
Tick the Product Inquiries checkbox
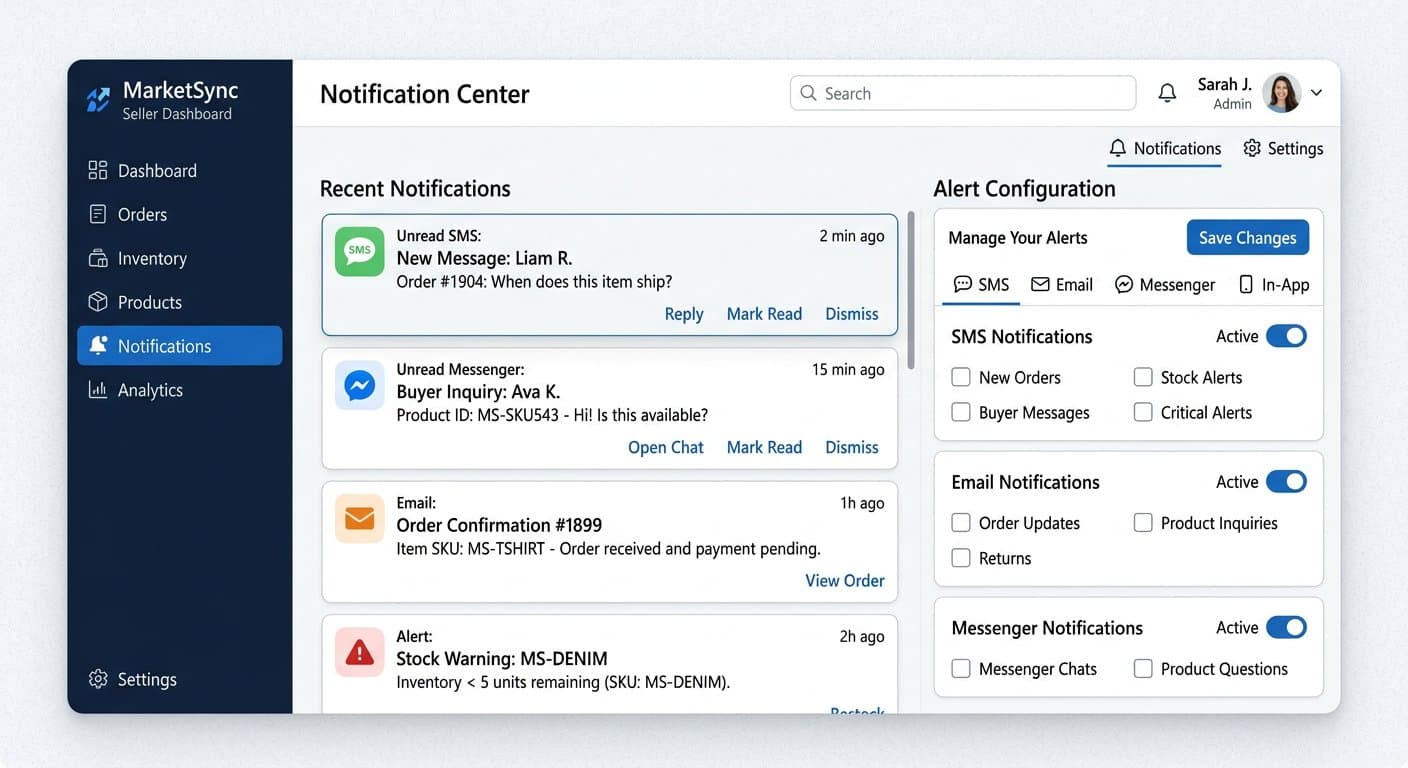click(1143, 523)
